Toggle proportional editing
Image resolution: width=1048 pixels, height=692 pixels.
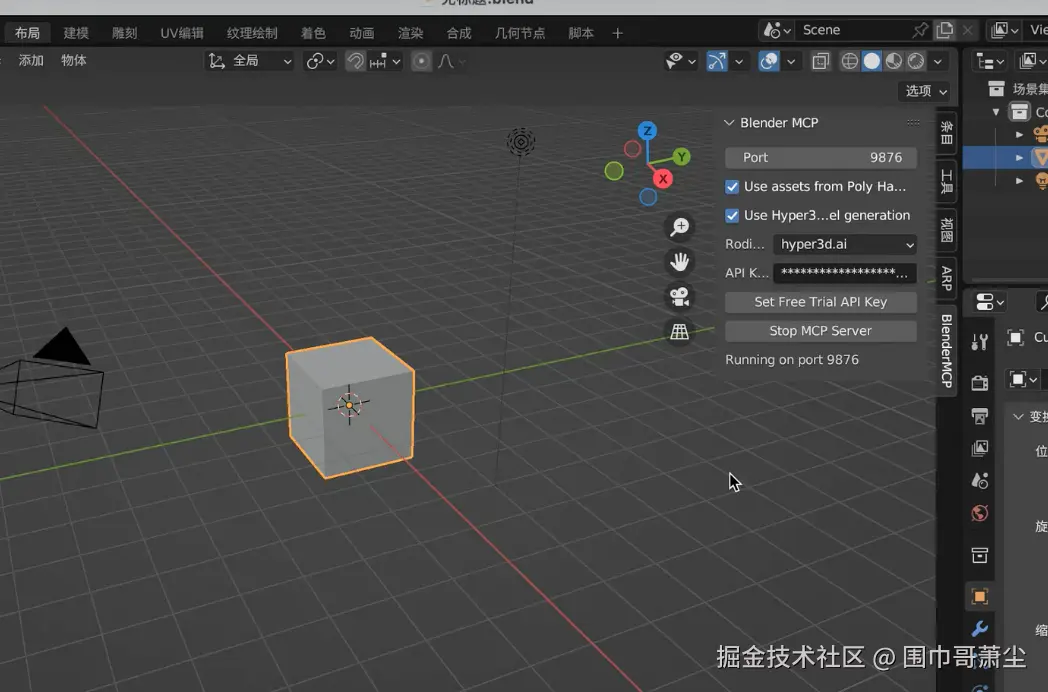(x=421, y=62)
